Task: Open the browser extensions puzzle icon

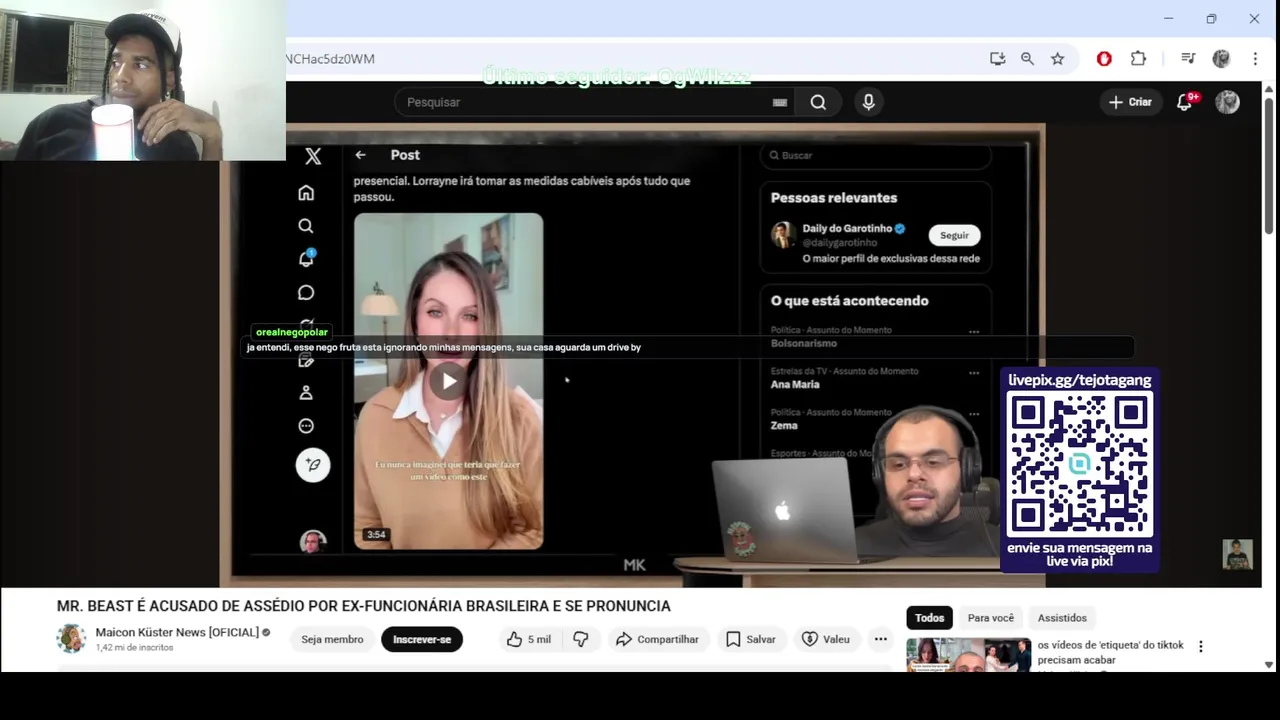Action: point(1138,59)
